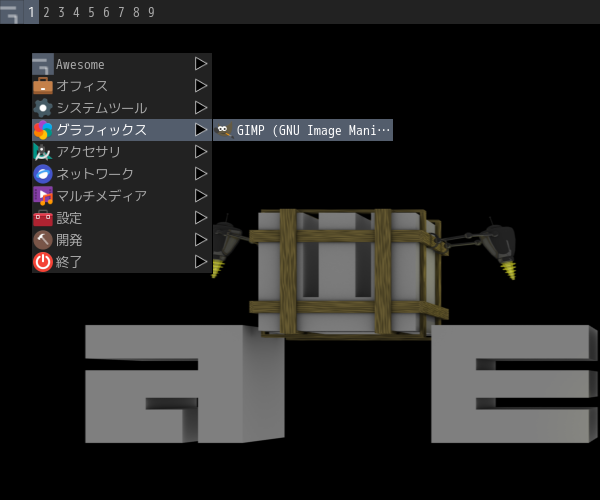The image size is (600, 500).
Task: Click the red toolbox icon beside 設定
Action: (43, 218)
